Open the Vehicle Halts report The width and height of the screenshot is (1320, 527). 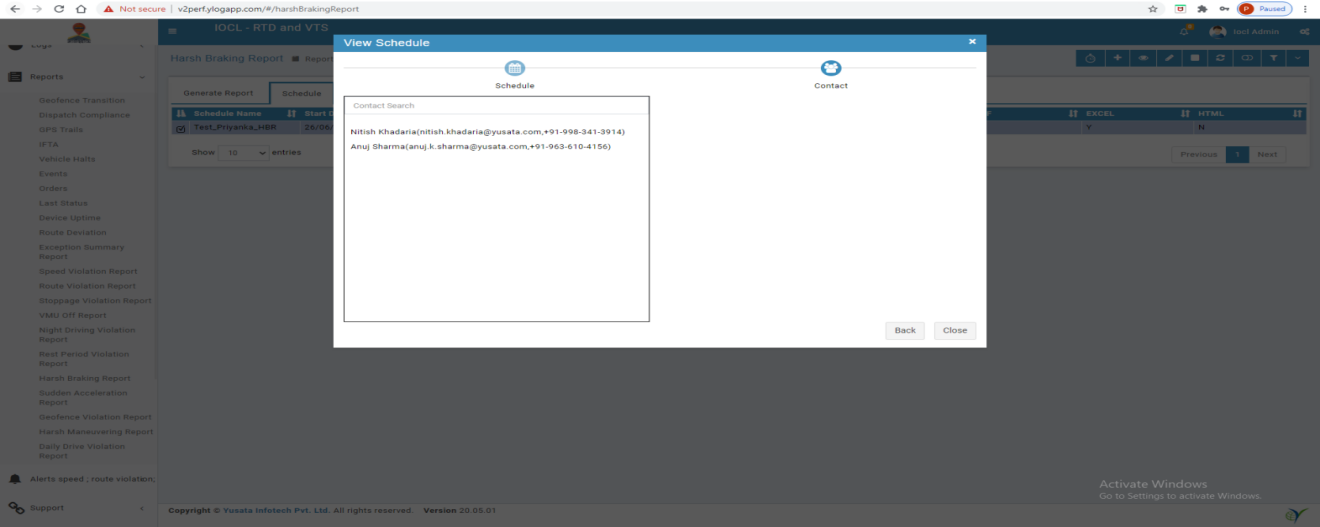[67, 159]
